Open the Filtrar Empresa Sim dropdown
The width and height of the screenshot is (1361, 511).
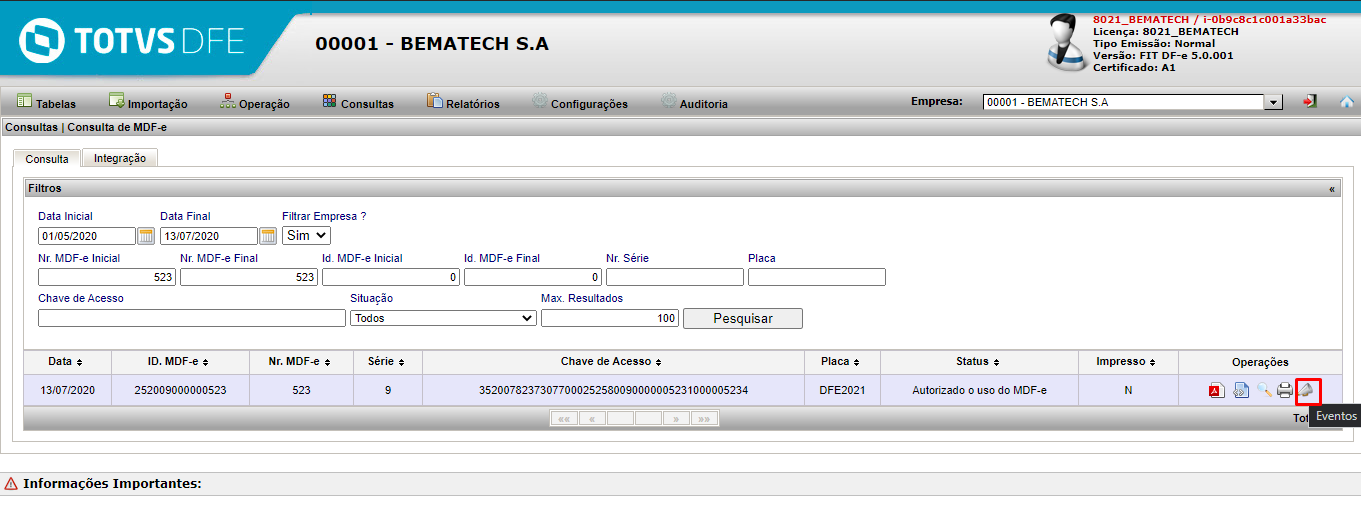[307, 236]
